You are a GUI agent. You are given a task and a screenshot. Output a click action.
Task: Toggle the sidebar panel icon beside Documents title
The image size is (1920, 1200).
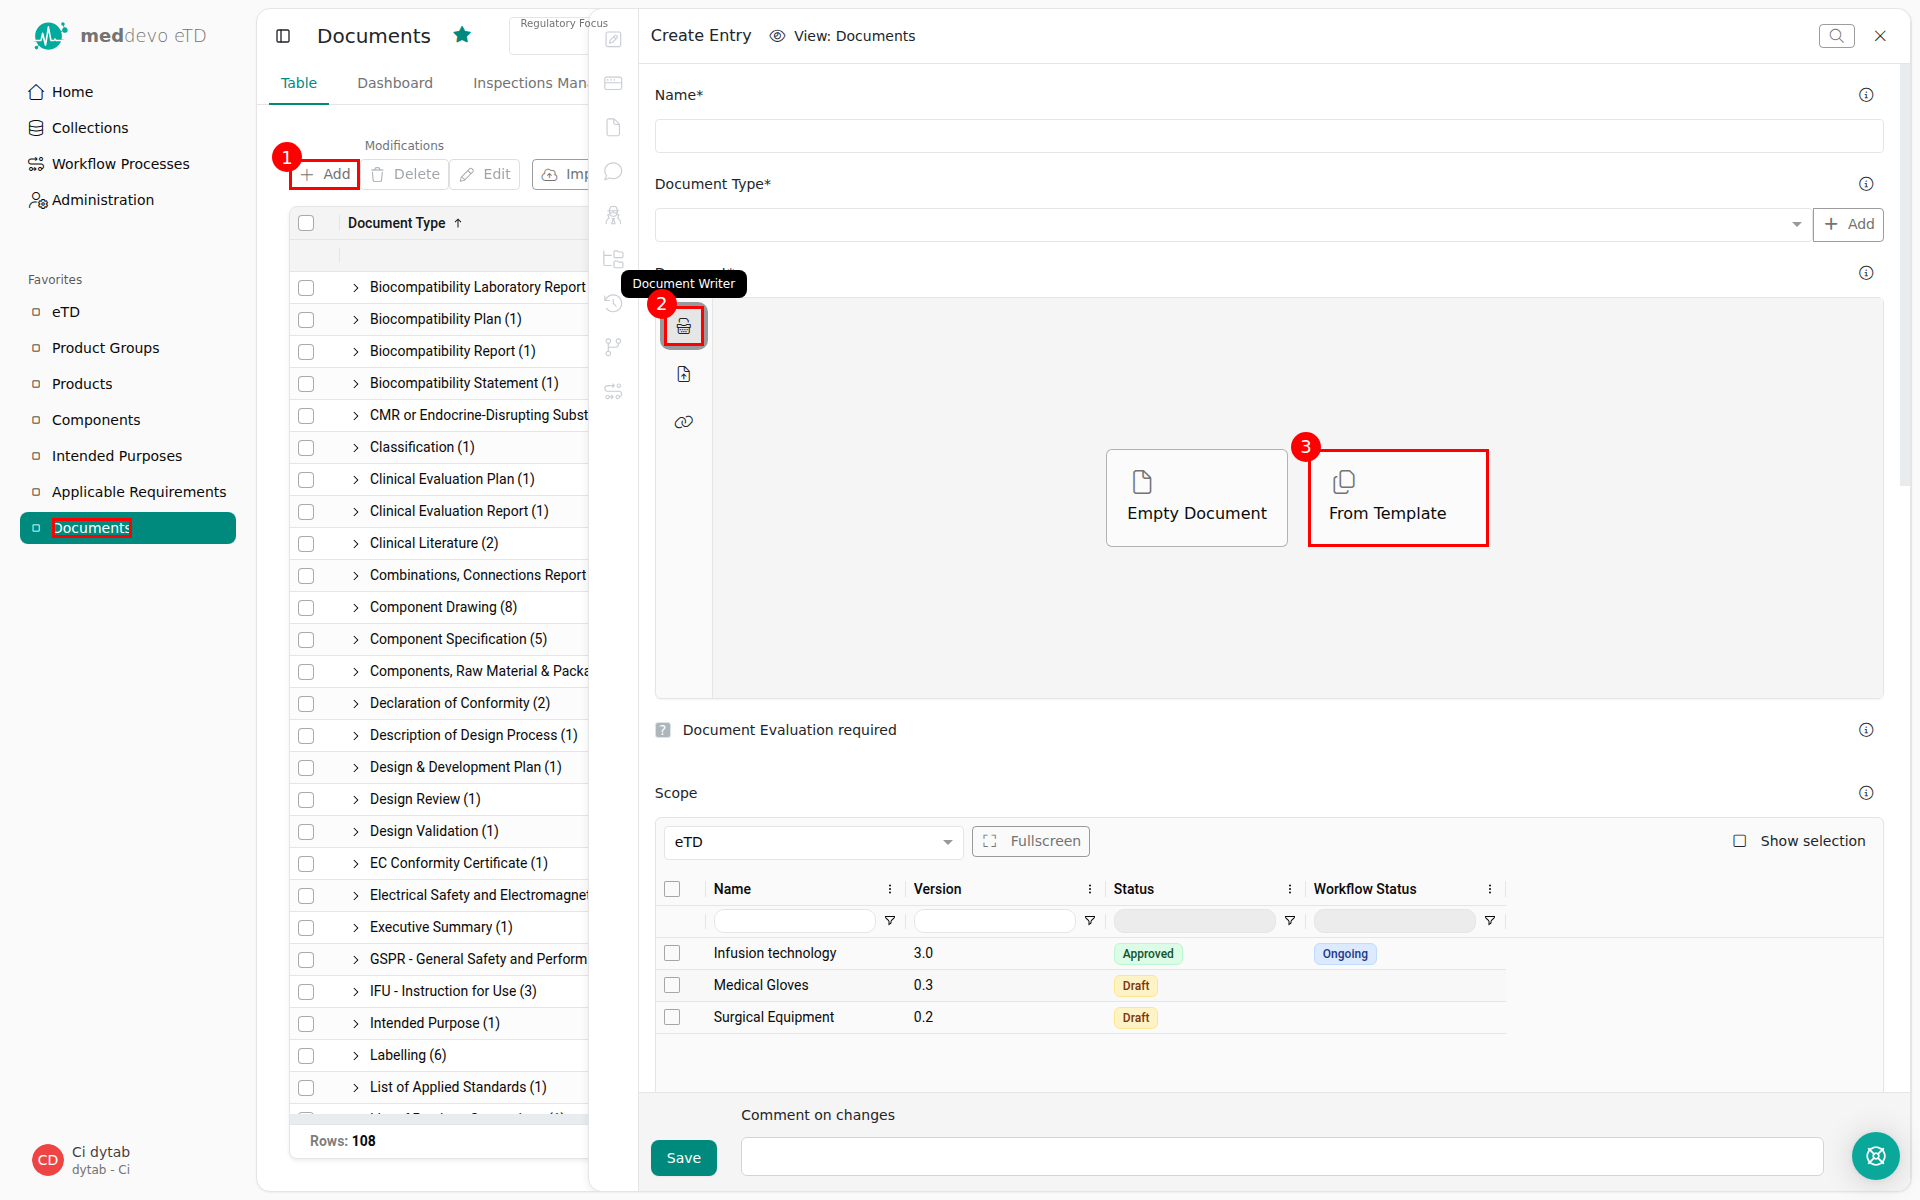283,36
